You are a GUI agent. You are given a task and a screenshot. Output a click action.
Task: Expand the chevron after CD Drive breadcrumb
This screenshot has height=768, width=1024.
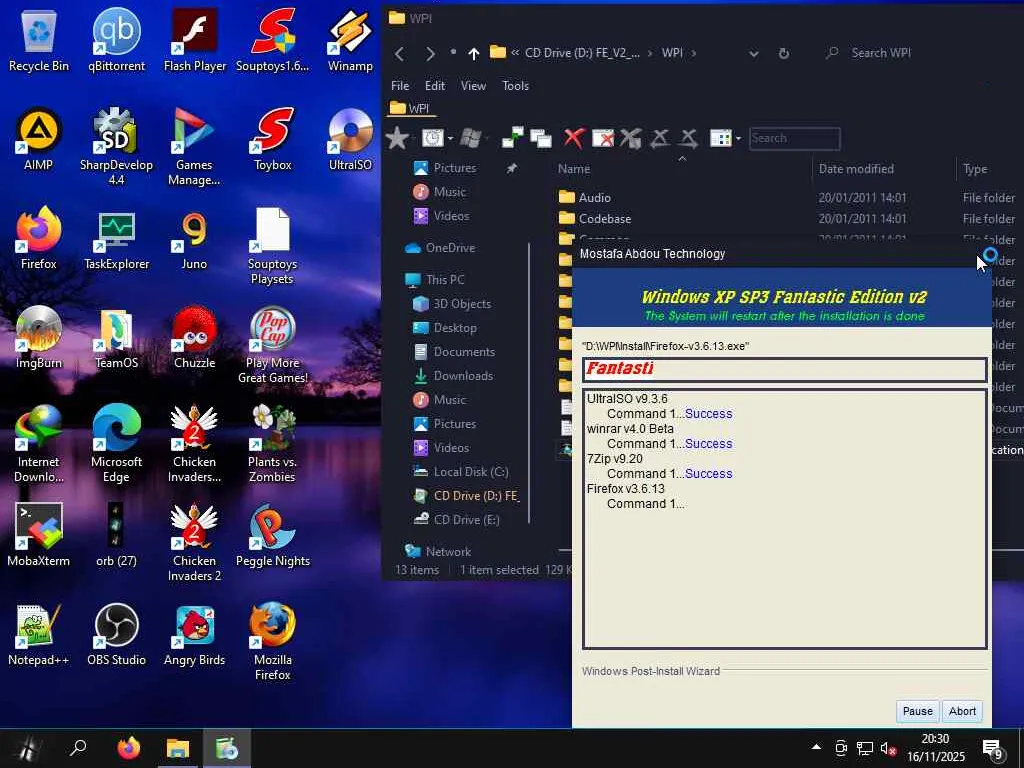click(x=650, y=53)
